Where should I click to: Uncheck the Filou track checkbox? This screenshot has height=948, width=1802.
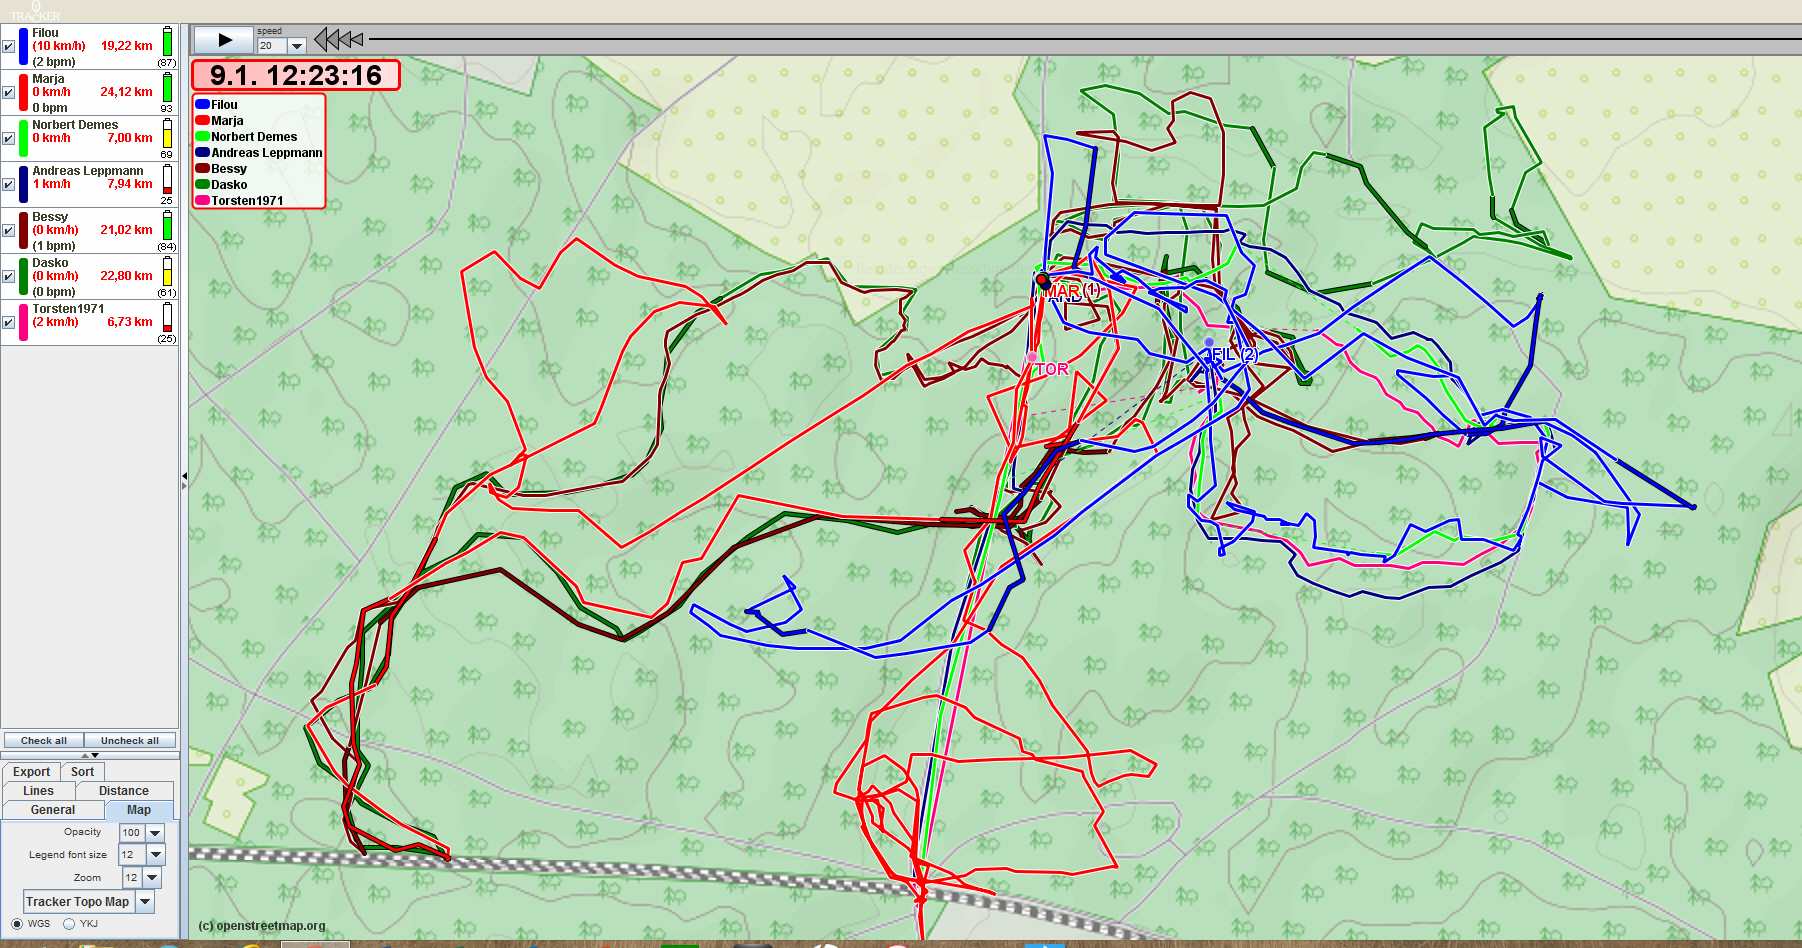tap(9, 46)
